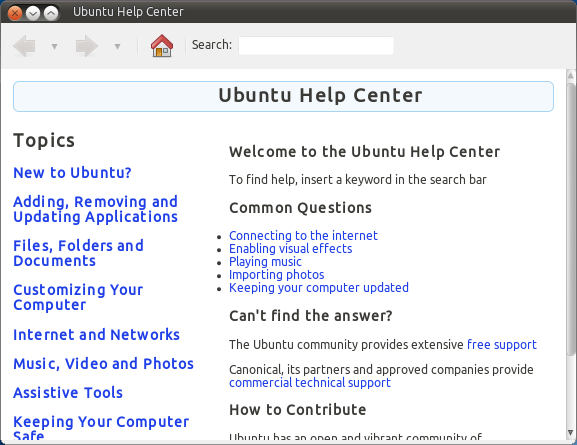Screen dimensions: 577x445
Task: Click the Can't find the answer? heading
Action: [311, 316]
